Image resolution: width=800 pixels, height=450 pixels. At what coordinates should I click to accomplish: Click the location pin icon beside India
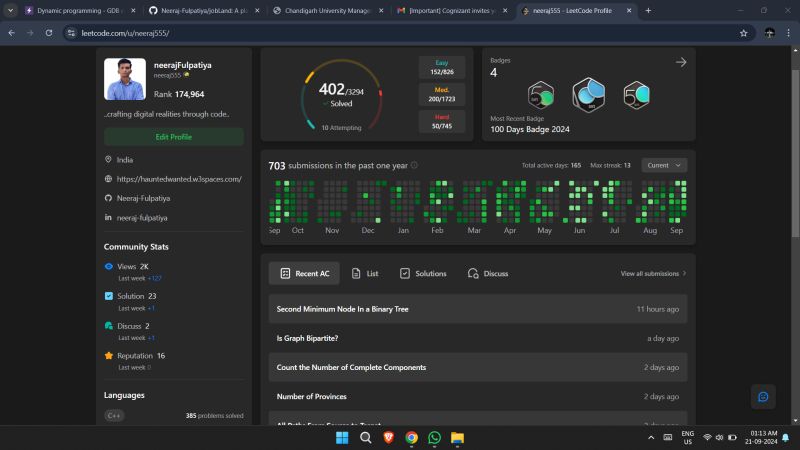[108, 160]
